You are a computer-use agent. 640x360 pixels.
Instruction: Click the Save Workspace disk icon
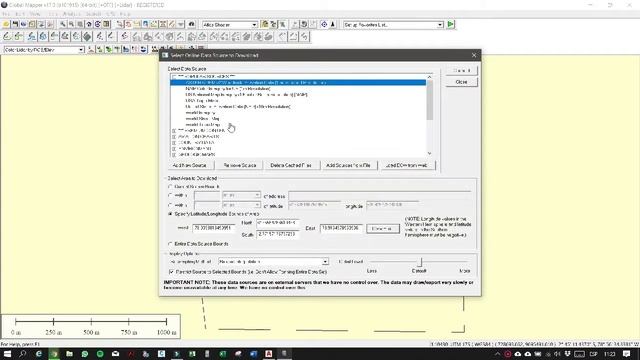[x=15, y=24]
